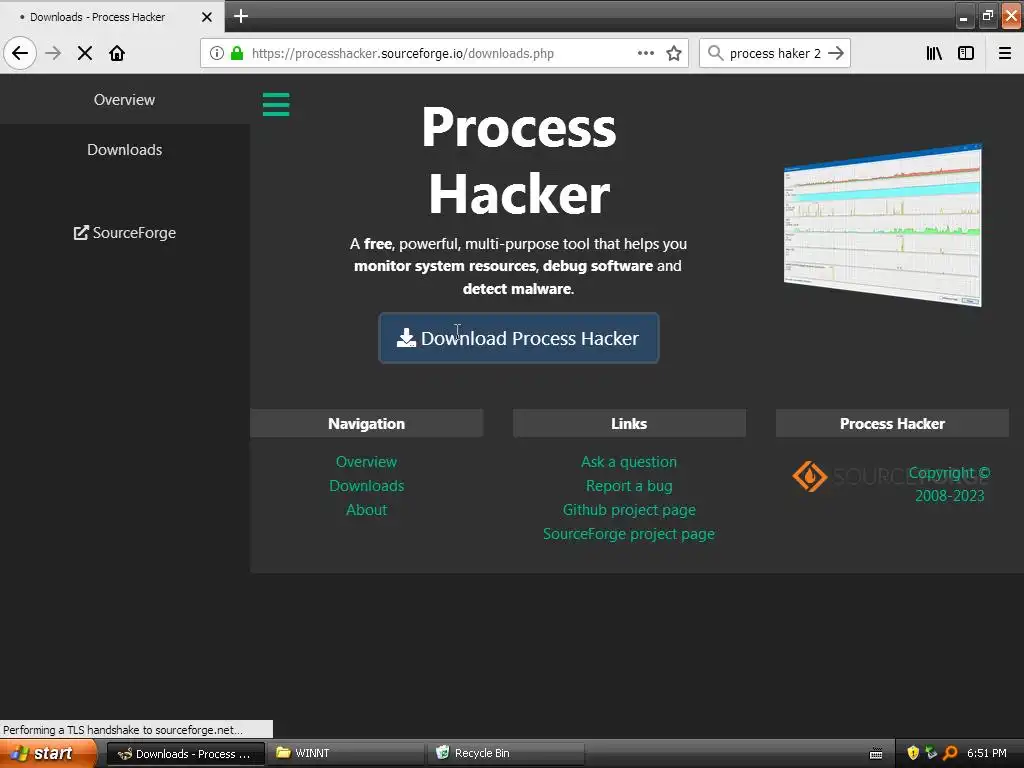Switch to Recycle Bin taskbar button
Viewport: 1024px width, 768px height.
[507, 753]
